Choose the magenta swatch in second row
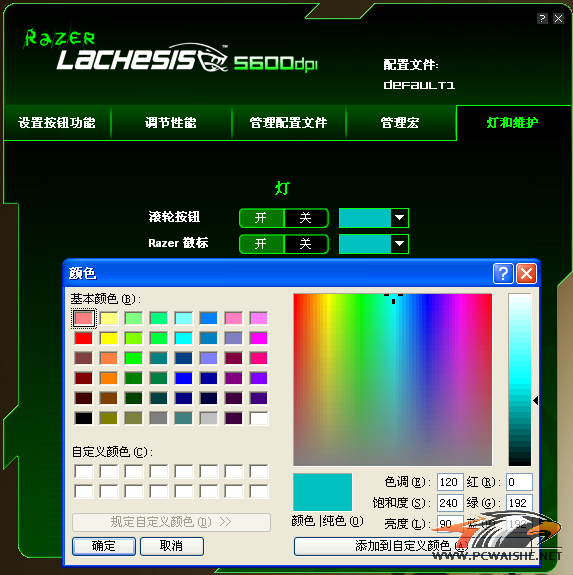 pyautogui.click(x=258, y=338)
